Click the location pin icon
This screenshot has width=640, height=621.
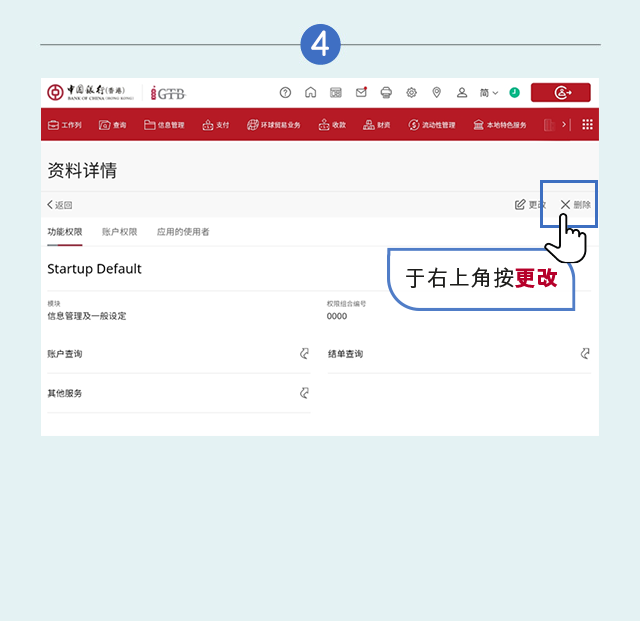tap(437, 93)
